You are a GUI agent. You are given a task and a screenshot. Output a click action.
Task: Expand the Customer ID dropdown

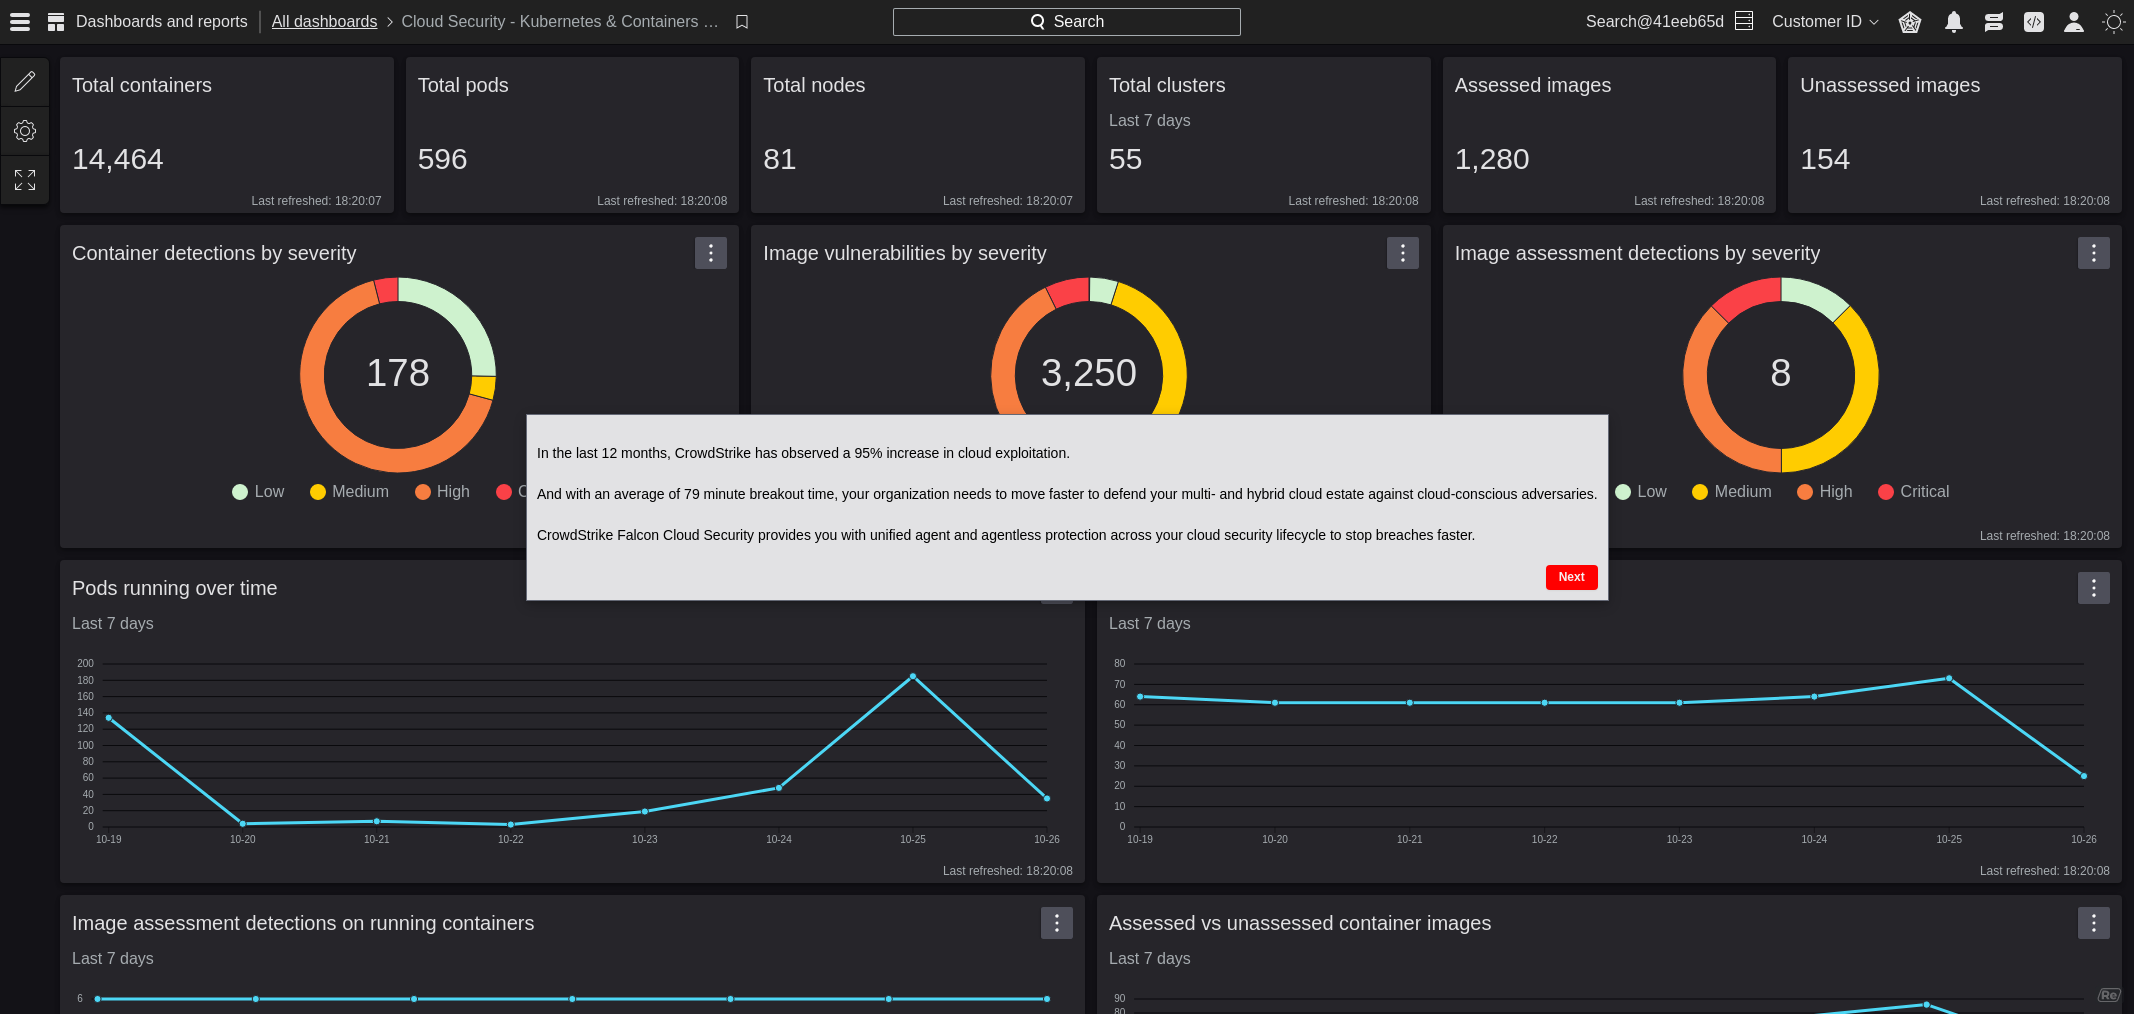coord(1823,21)
